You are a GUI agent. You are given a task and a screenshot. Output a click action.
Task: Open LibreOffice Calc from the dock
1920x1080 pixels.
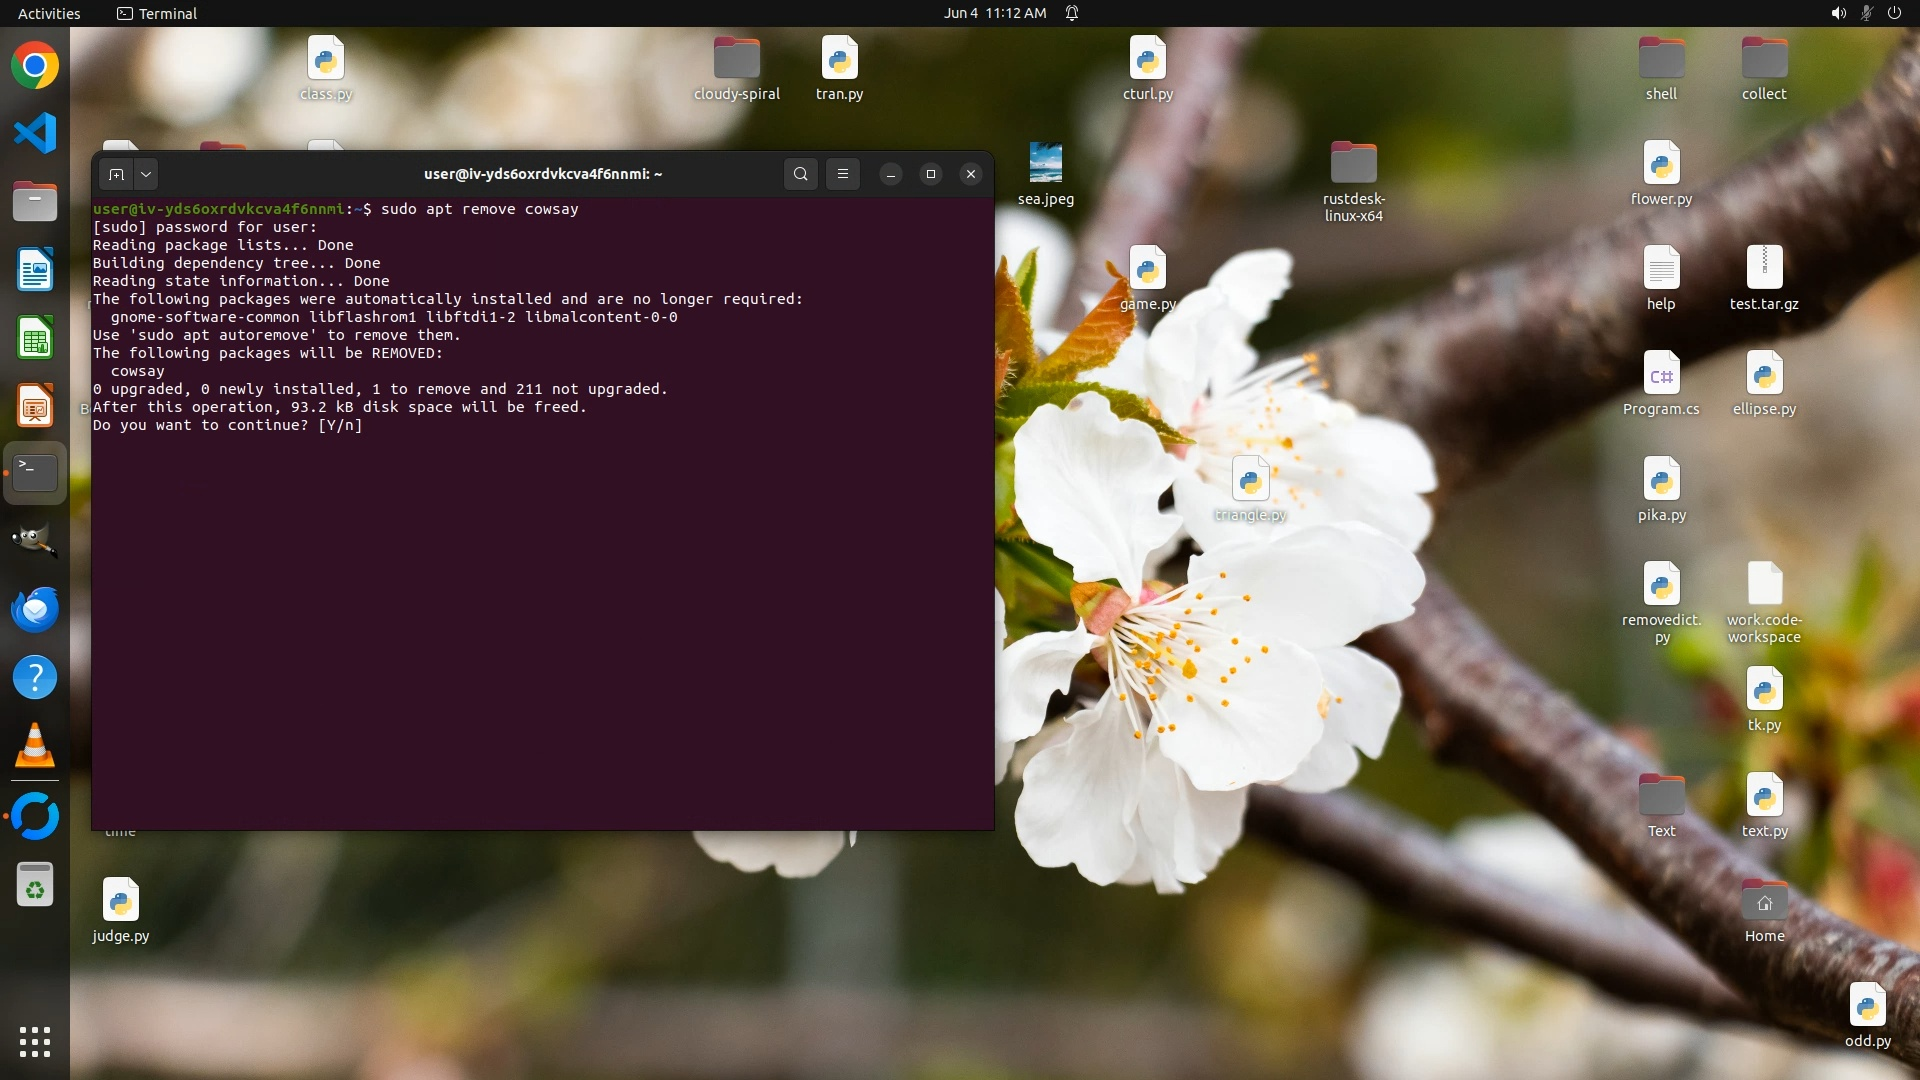tap(35, 338)
